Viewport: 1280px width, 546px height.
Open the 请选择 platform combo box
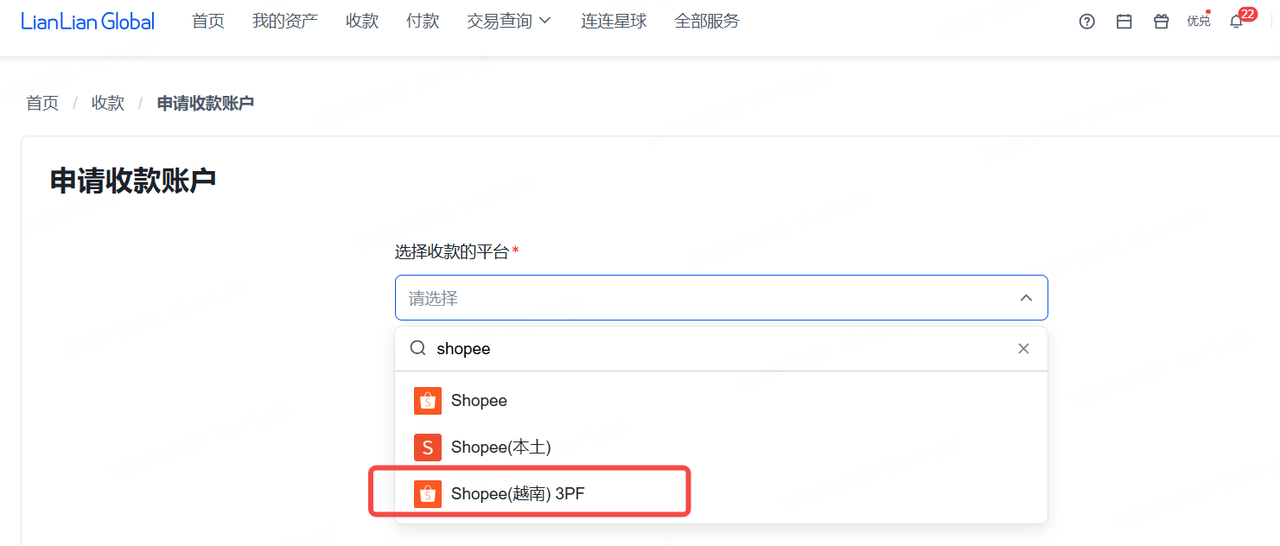pos(700,298)
